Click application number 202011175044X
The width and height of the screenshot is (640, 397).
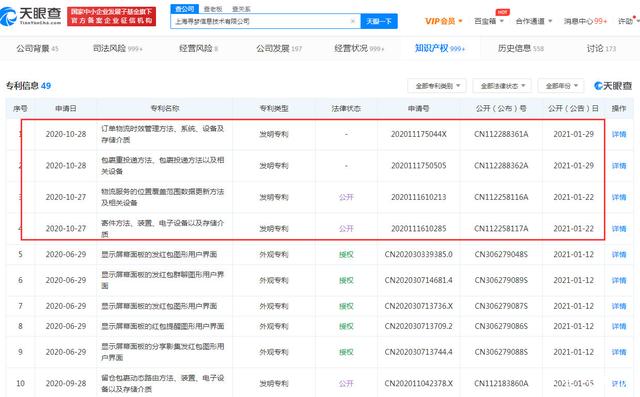(418, 134)
